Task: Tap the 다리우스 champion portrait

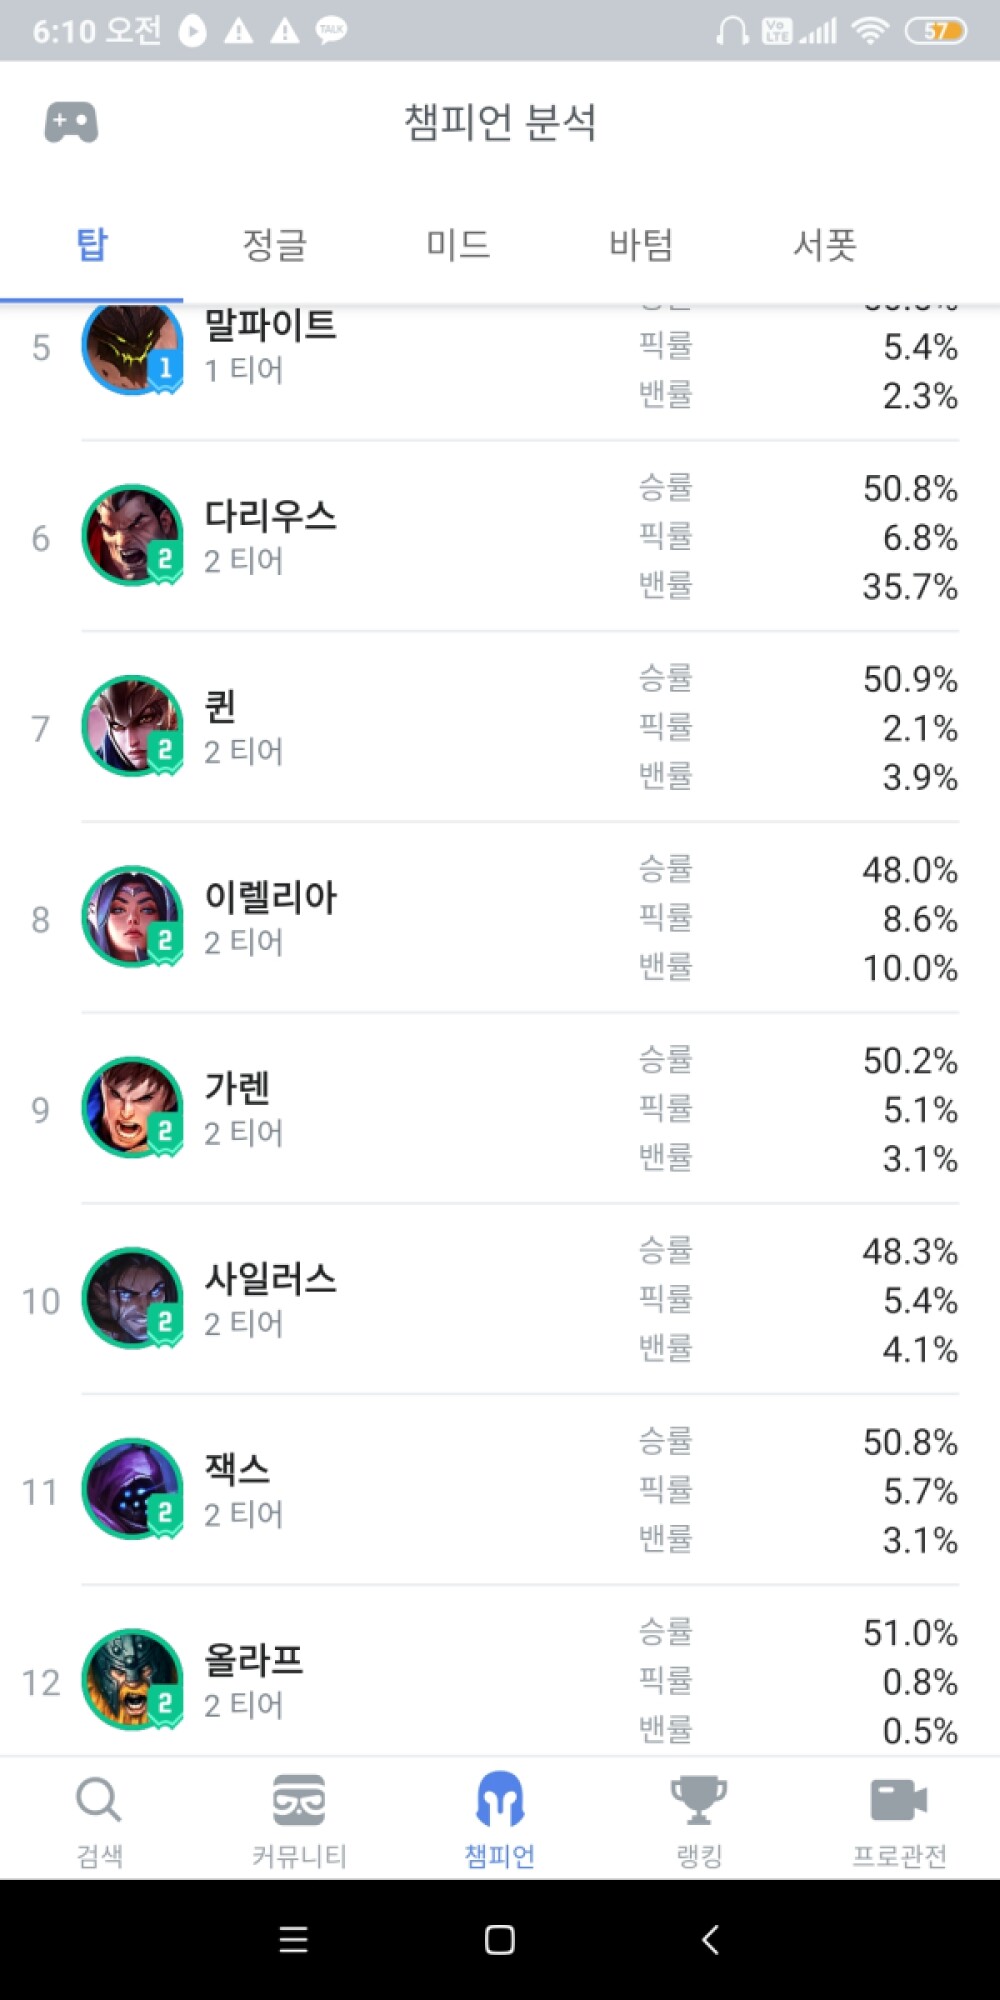Action: 132,536
